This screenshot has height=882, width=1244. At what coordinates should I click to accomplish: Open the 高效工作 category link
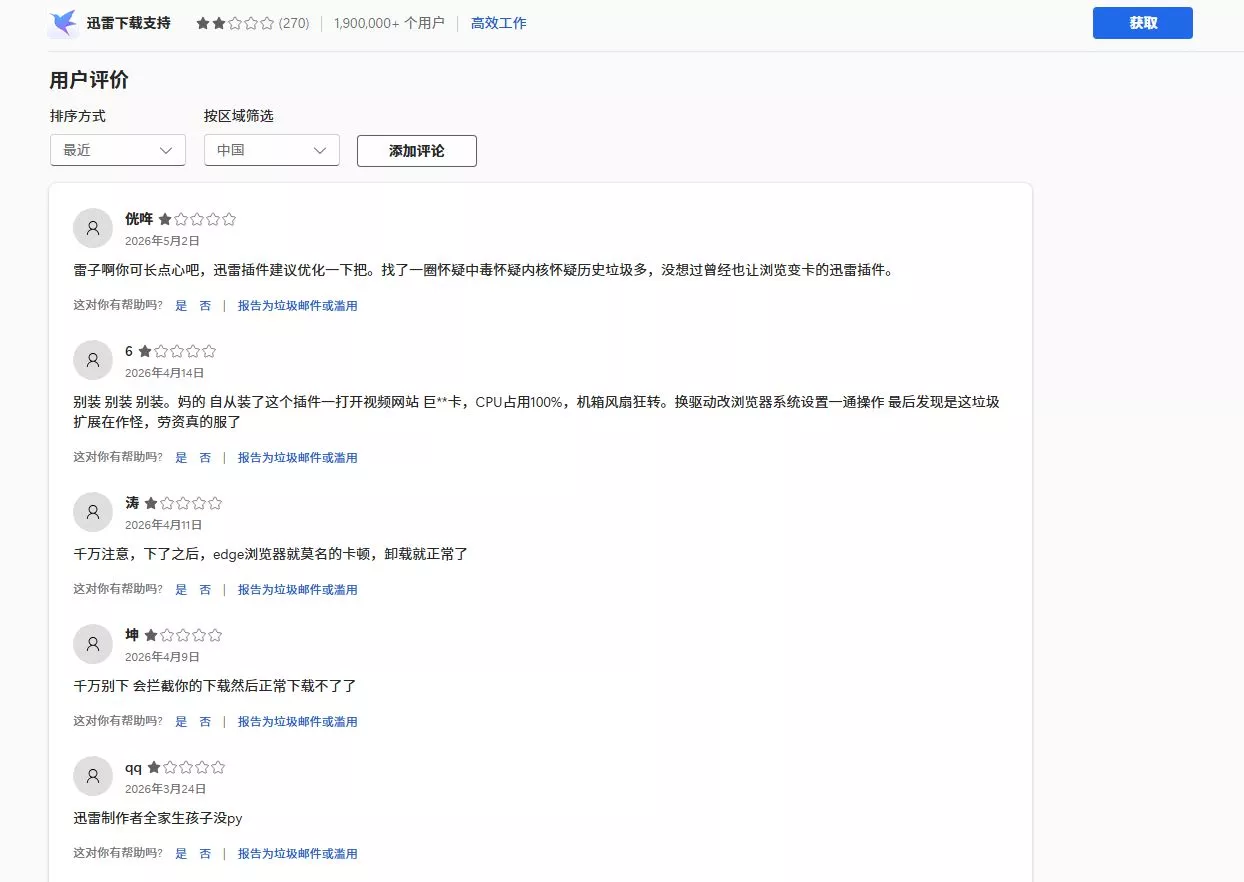coord(498,23)
